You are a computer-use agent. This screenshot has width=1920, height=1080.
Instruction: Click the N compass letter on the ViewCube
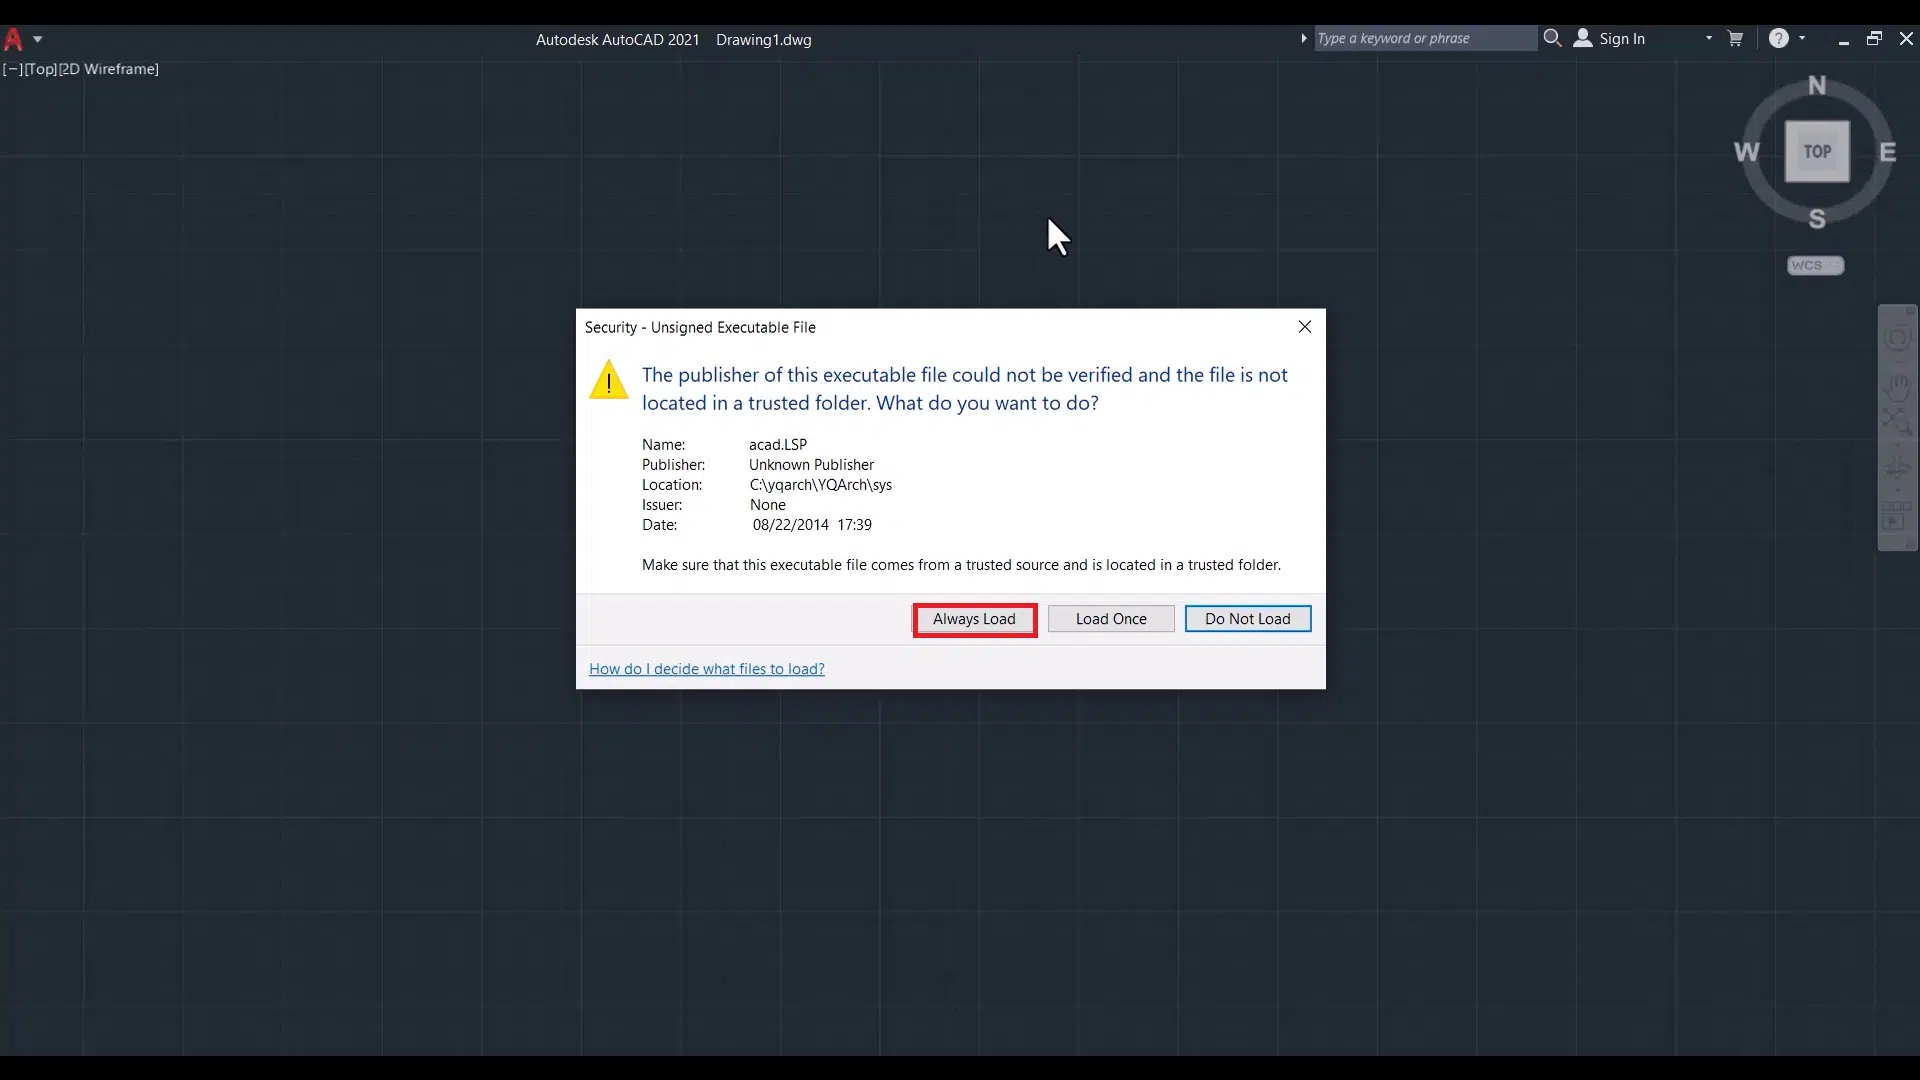pyautogui.click(x=1817, y=86)
